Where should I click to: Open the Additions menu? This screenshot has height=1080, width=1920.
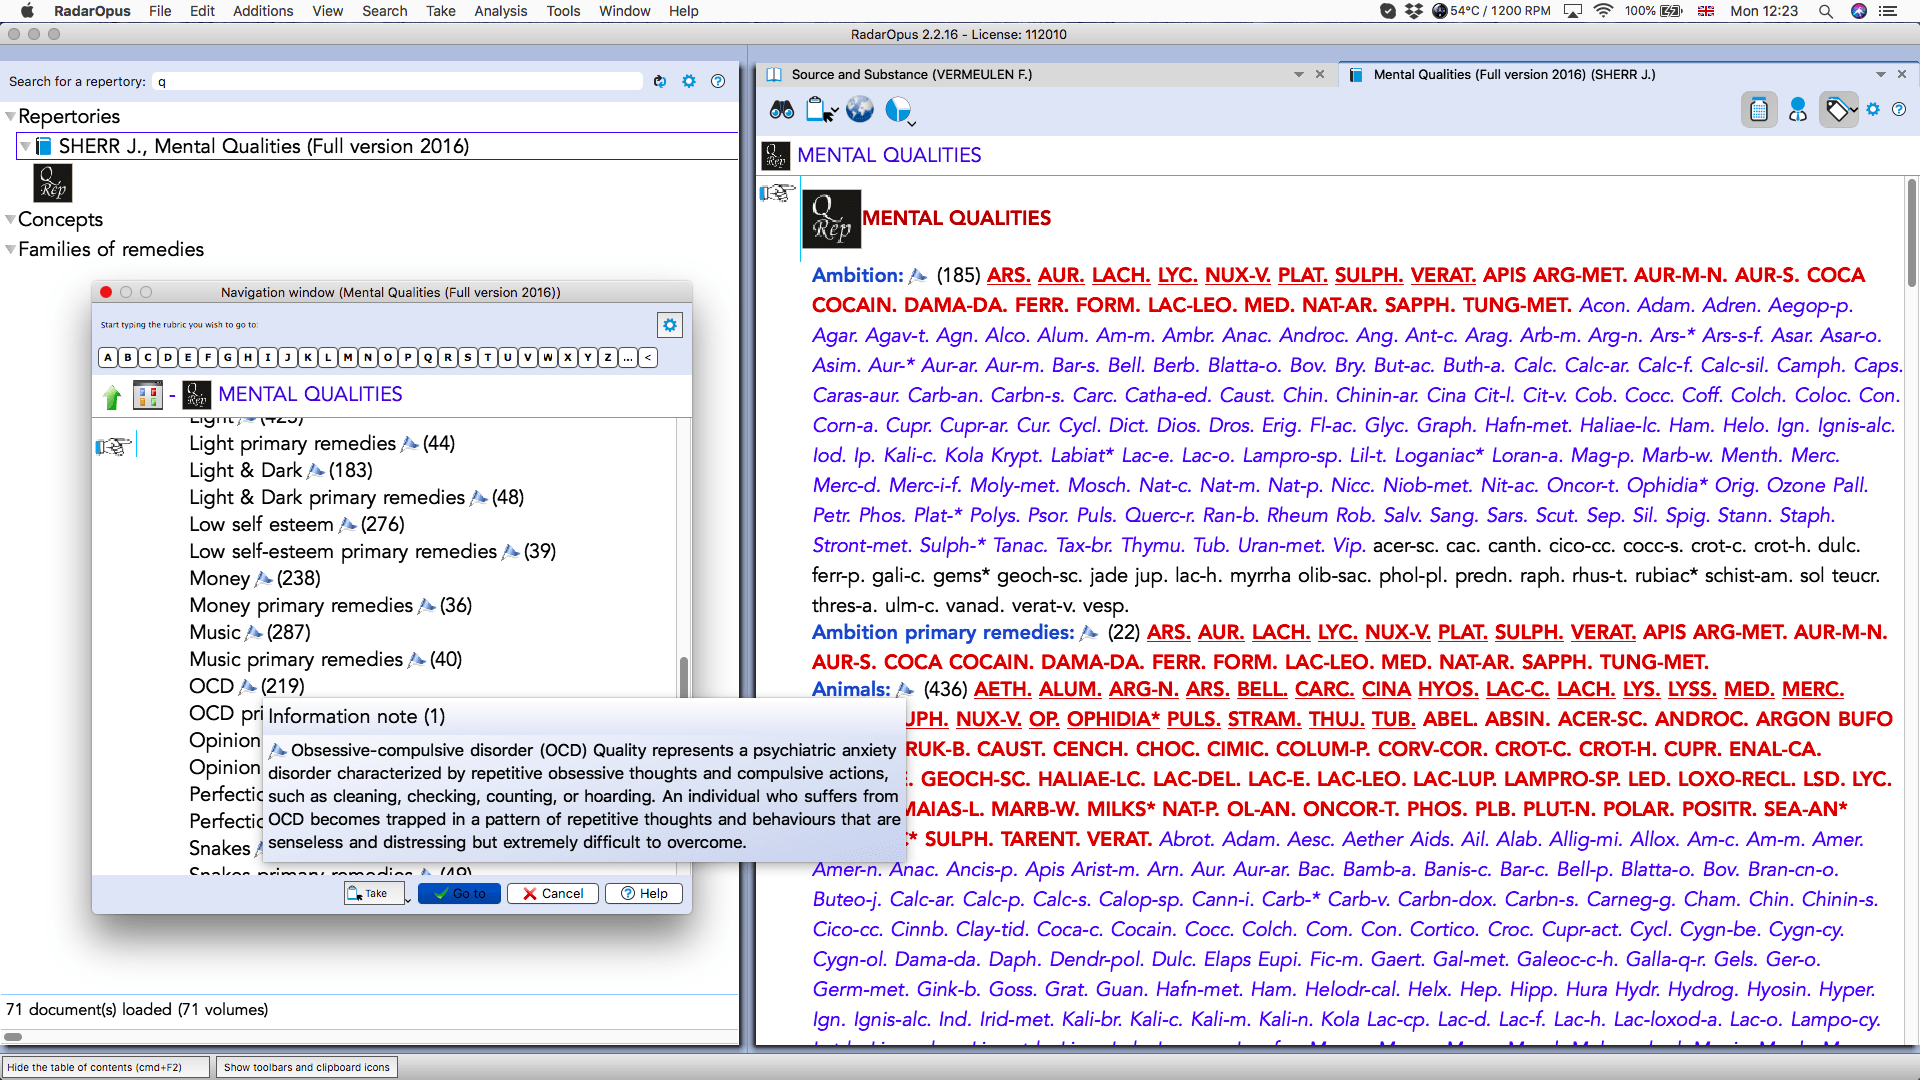[263, 11]
